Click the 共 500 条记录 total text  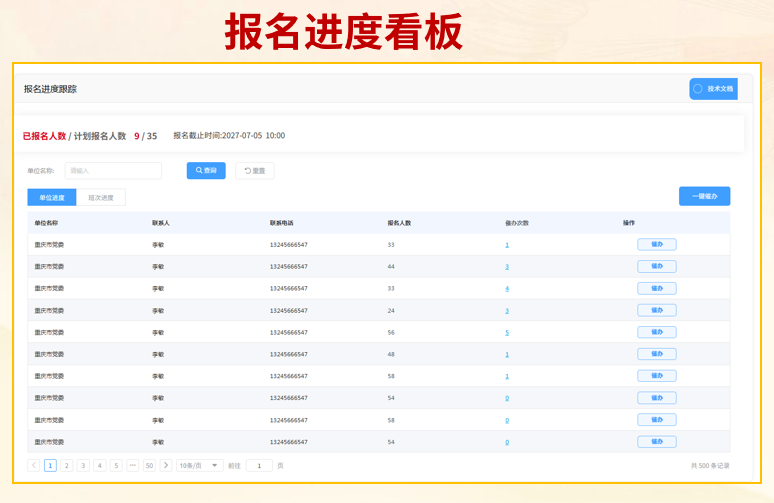[710, 465]
